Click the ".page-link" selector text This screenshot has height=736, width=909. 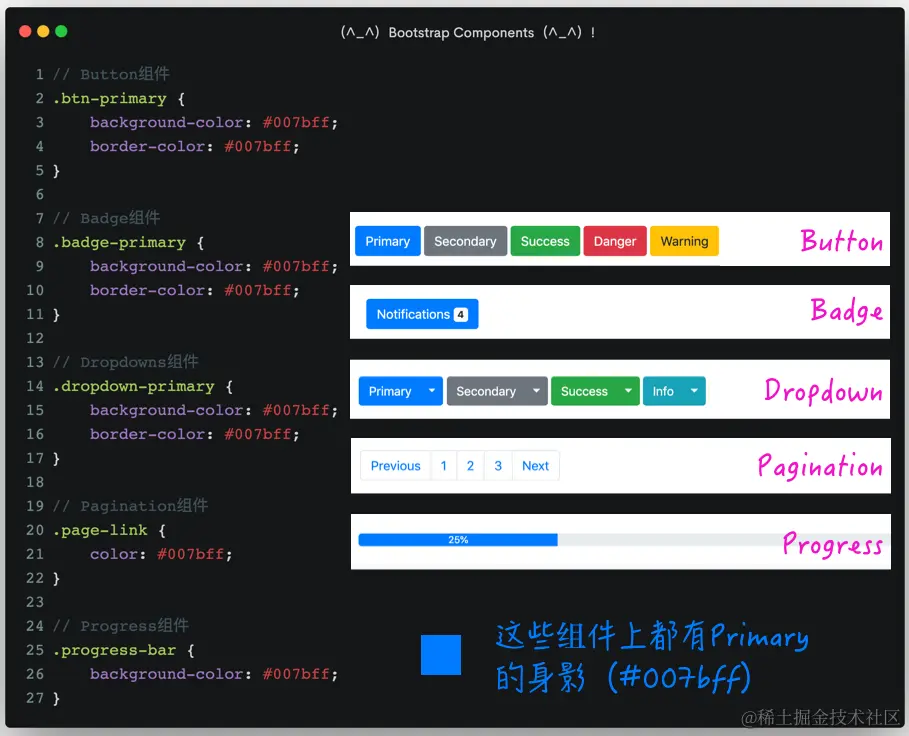100,530
